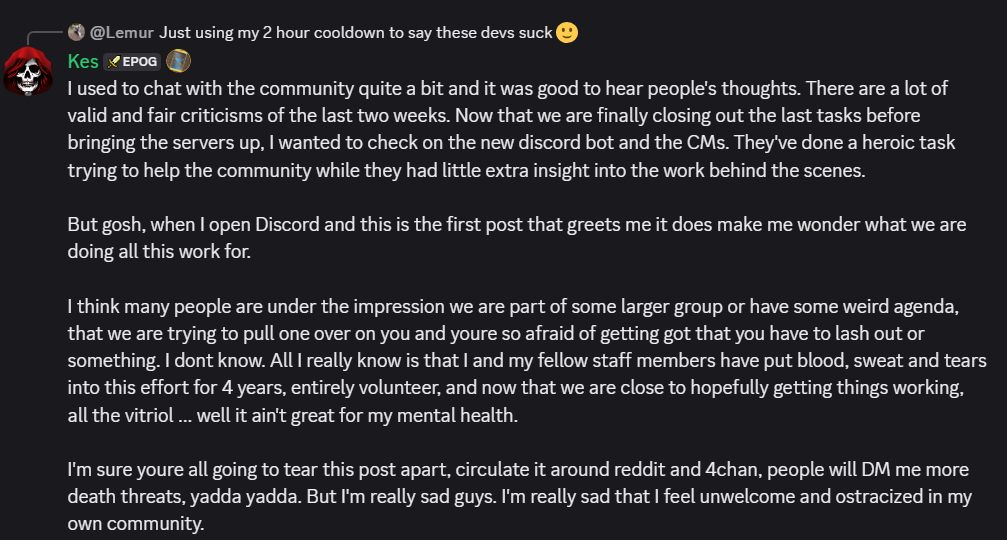Click the reply connector line above avatar

point(44,36)
